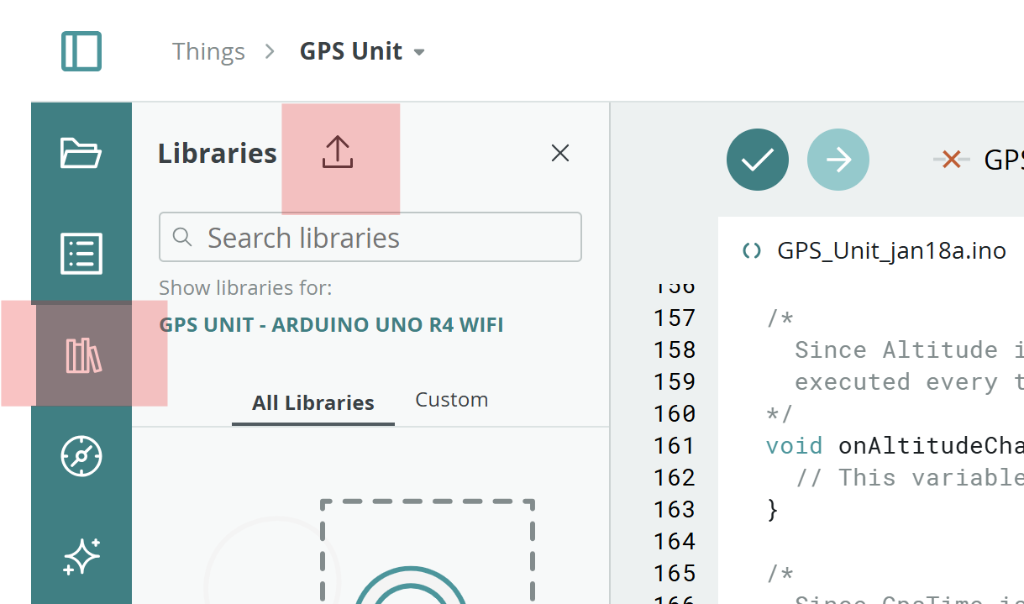Select the Things list icon in the sidebar
Image resolution: width=1024 pixels, height=604 pixels.
[81, 254]
